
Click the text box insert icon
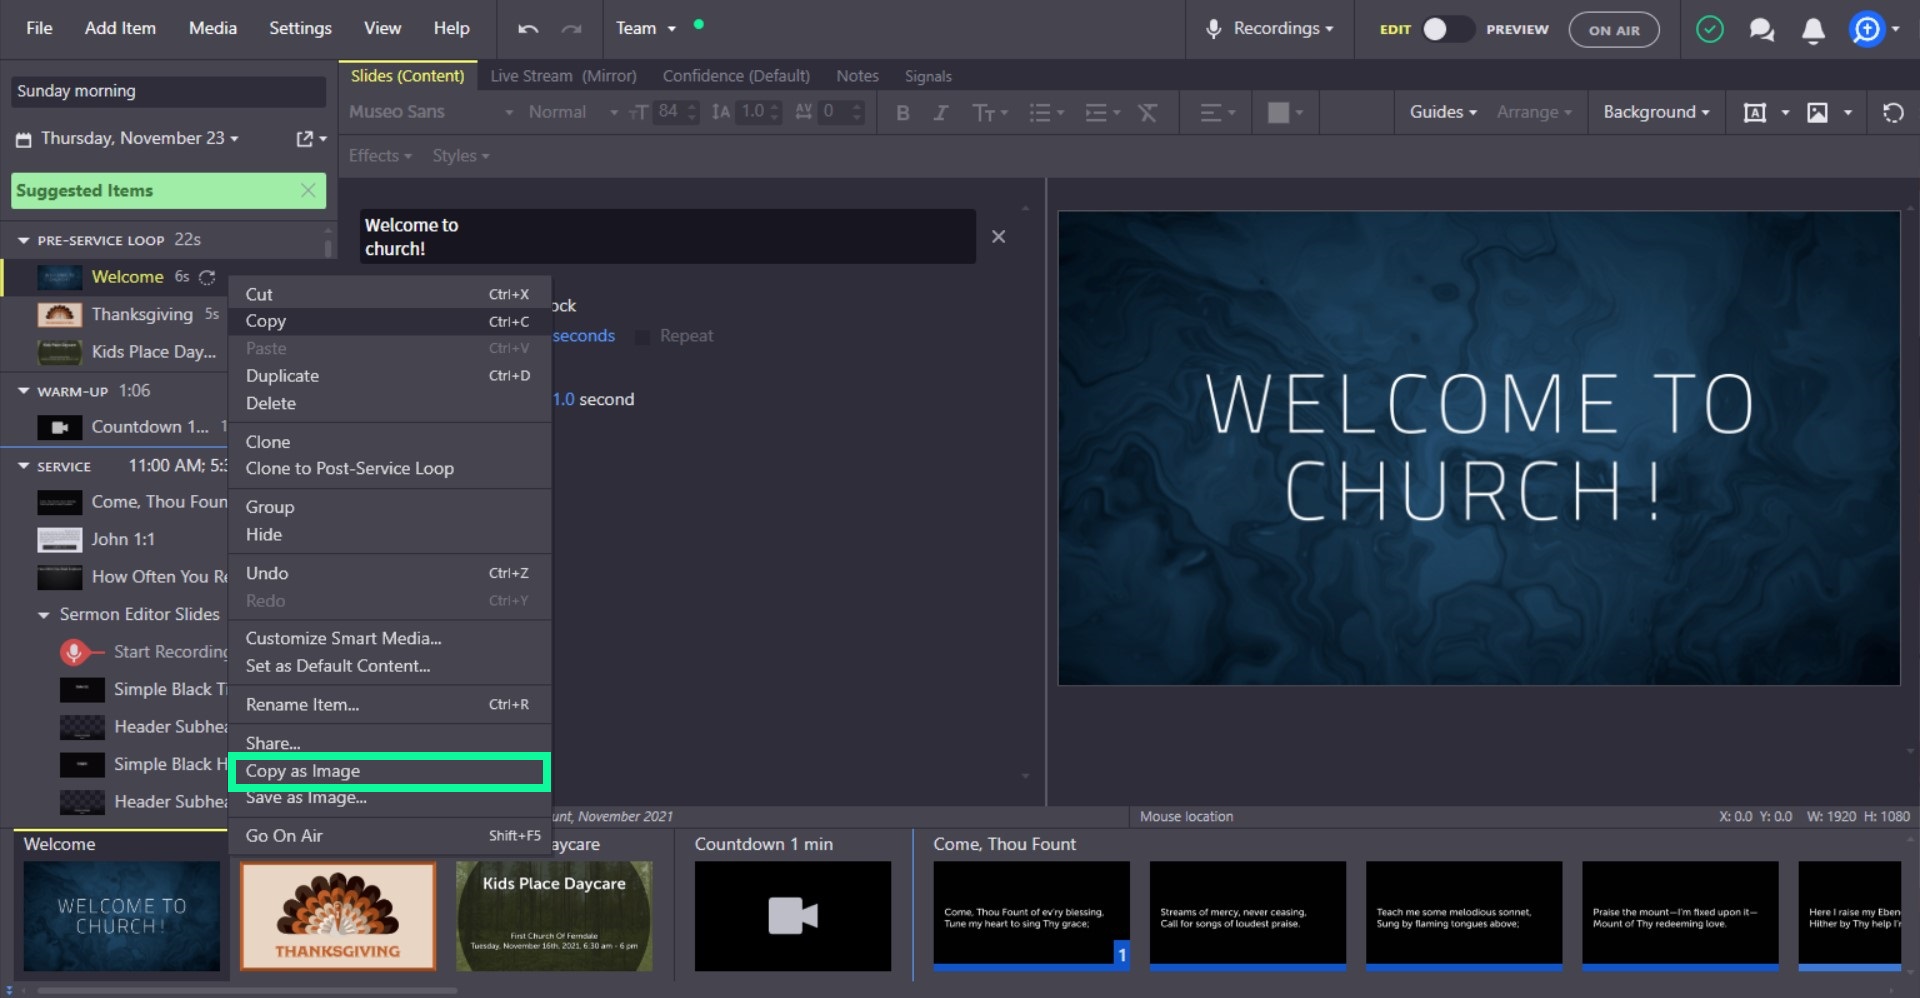click(1754, 113)
